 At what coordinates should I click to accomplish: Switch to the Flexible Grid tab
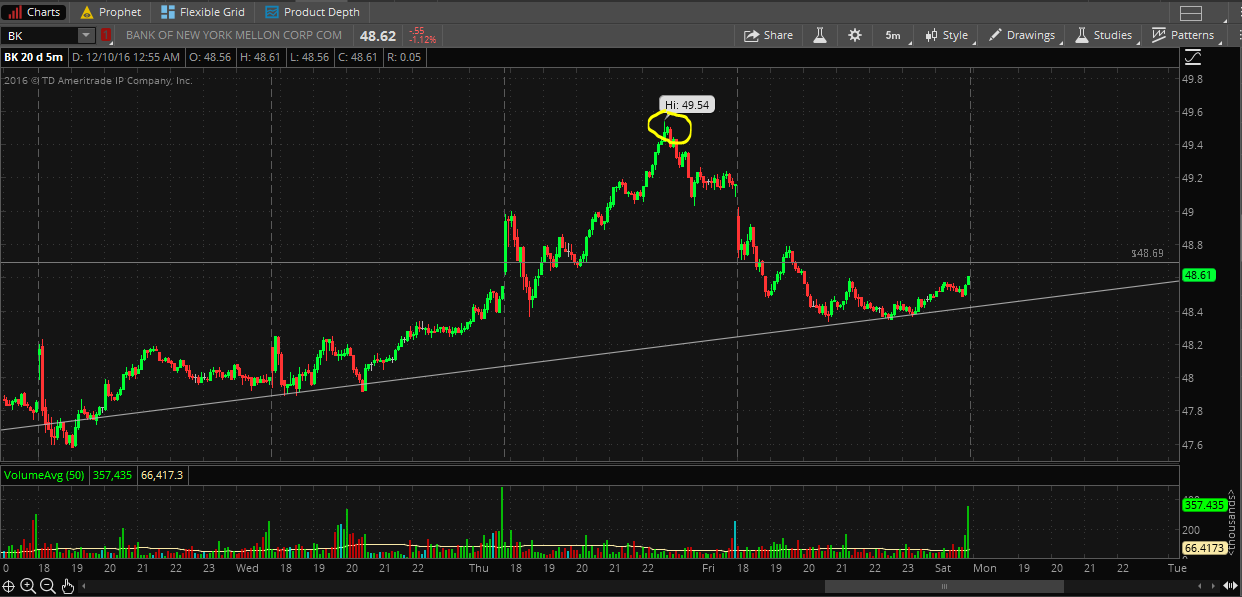pos(201,12)
